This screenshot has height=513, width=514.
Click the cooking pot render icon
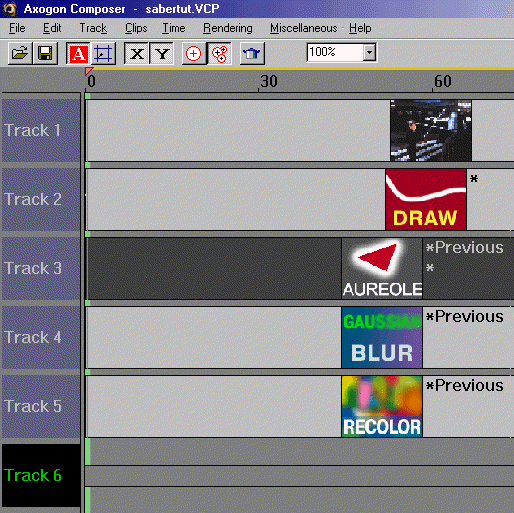[252, 53]
